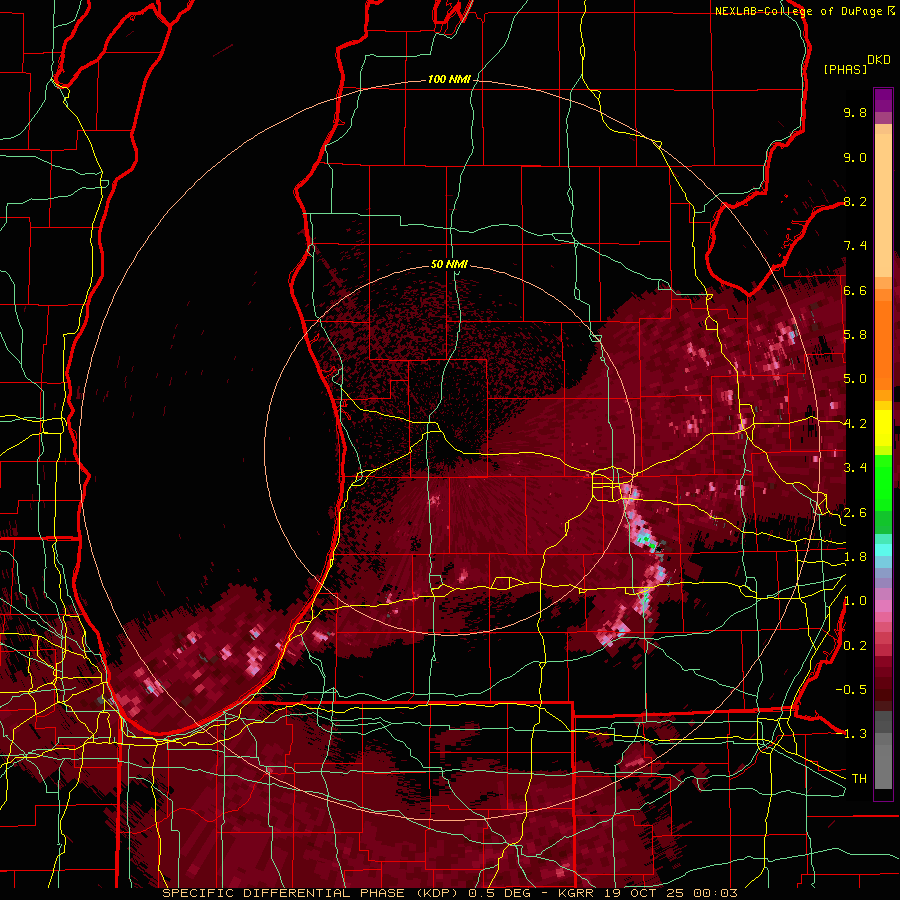
Task: Click the 9.0 scale value
Action: [x=855, y=157]
